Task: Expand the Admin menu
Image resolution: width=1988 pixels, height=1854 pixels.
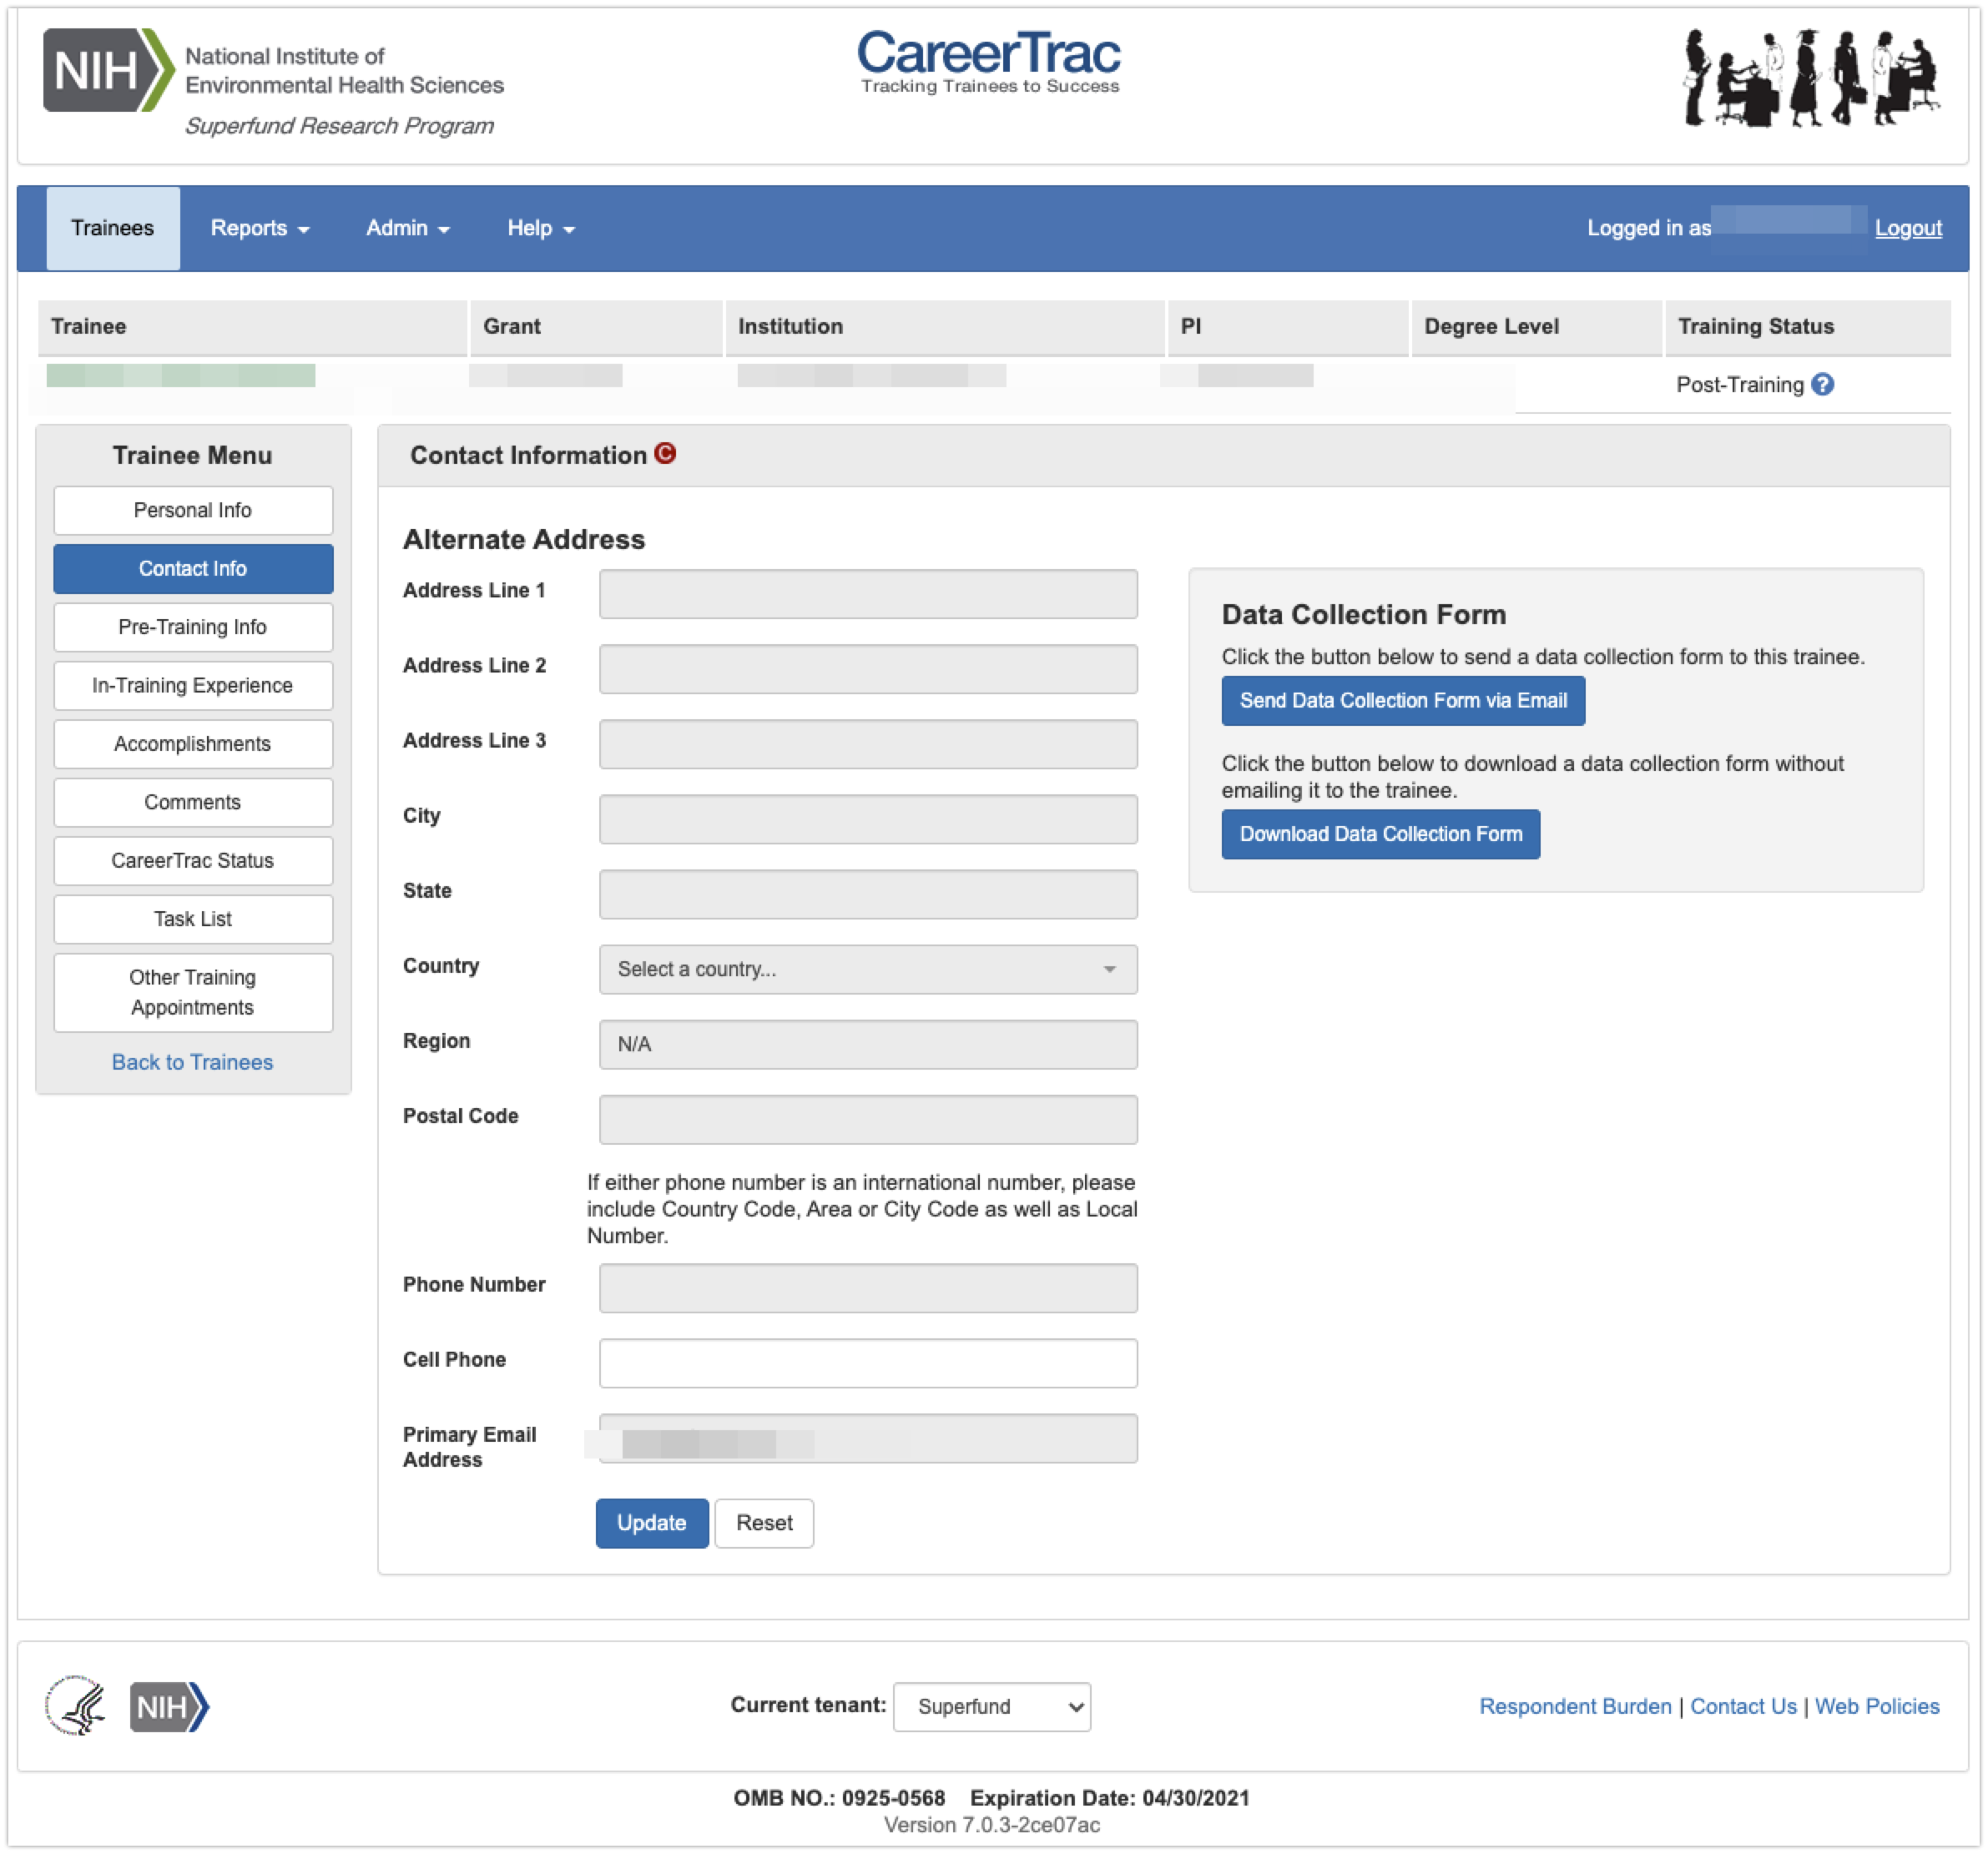Action: (x=407, y=228)
